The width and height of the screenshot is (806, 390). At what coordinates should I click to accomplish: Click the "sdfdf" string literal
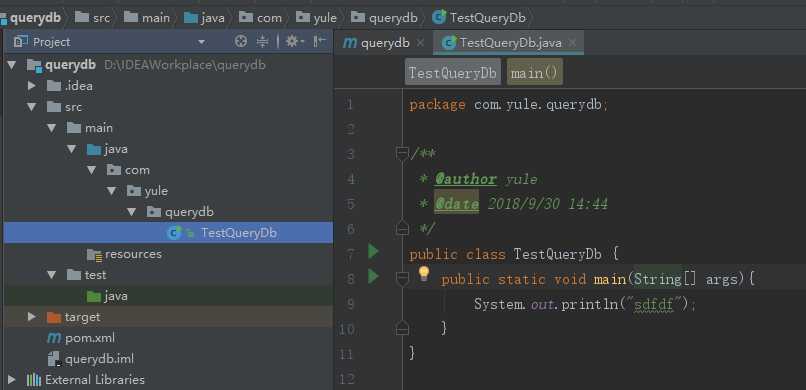click(x=653, y=304)
